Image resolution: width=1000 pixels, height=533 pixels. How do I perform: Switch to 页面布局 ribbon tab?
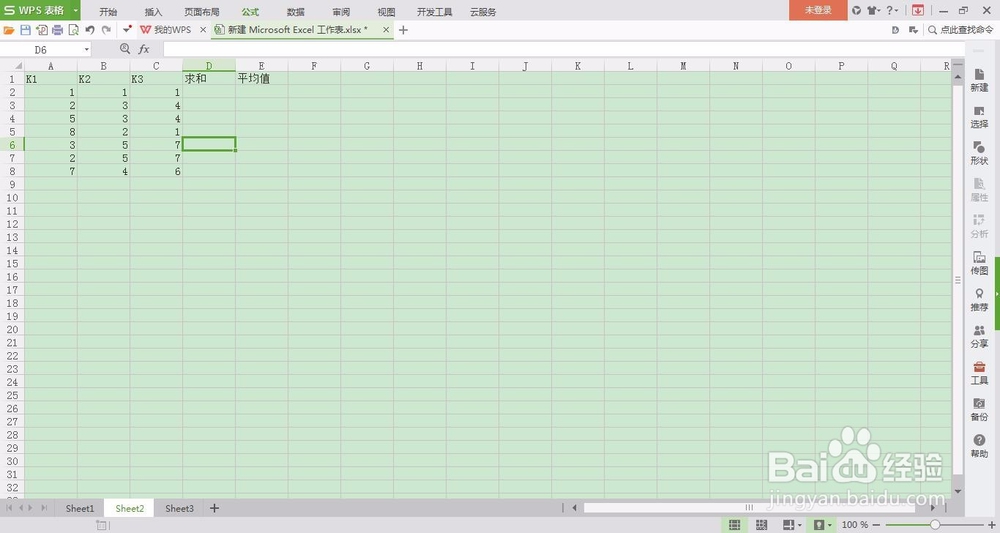click(x=202, y=12)
